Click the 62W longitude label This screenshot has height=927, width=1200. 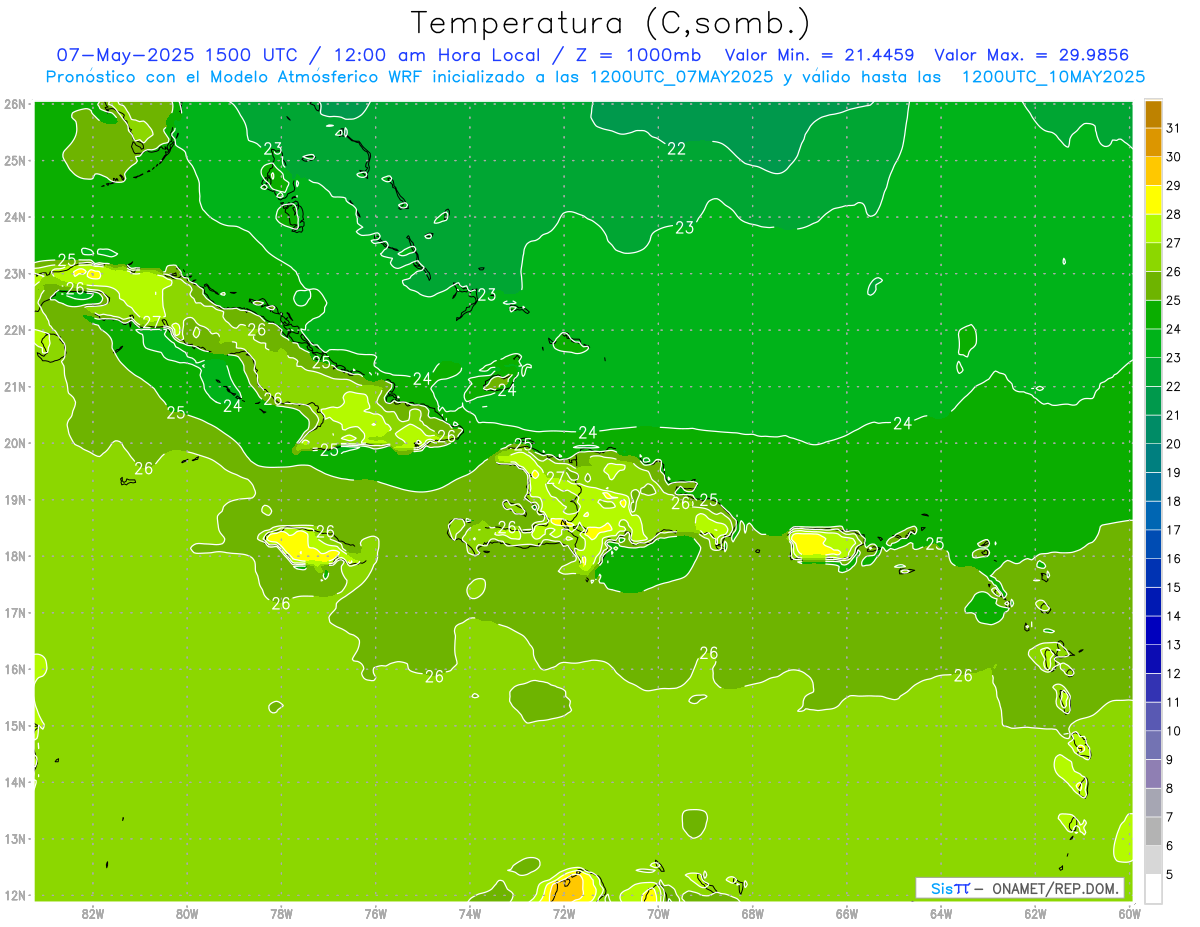1035,913
